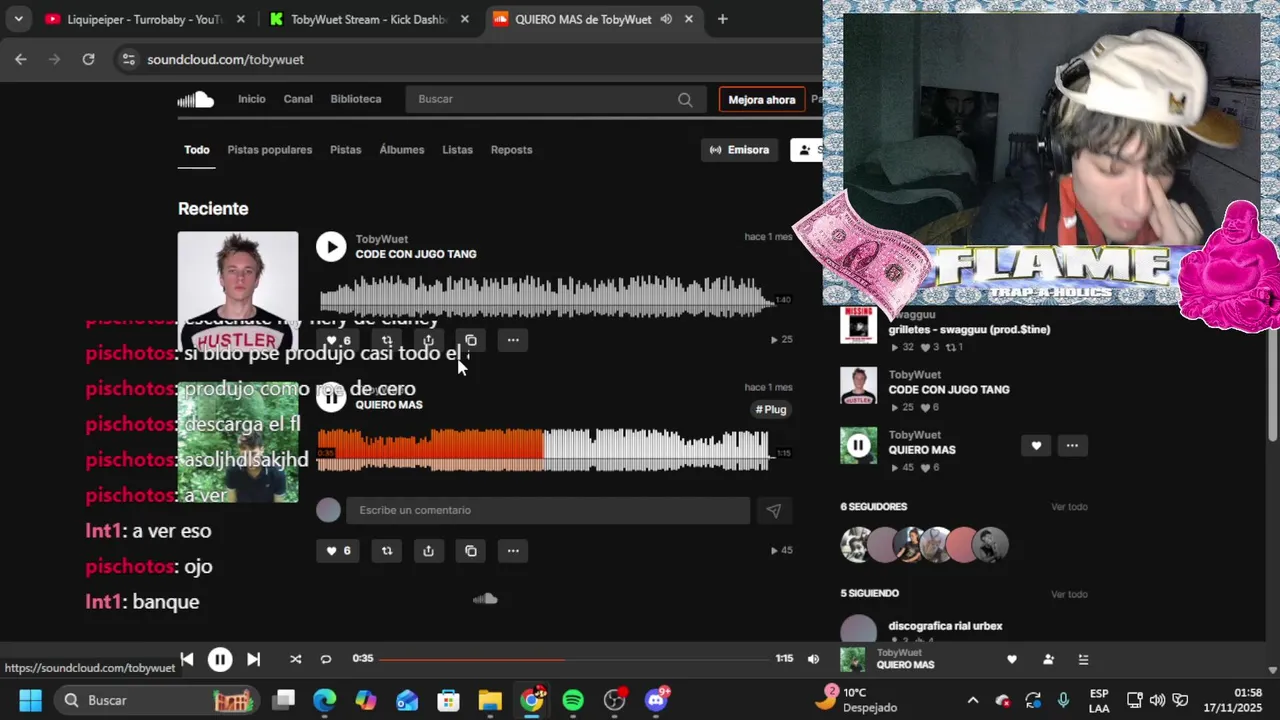Toggle repeat in the player bar
Screen dimensions: 1280x720
coord(326,659)
